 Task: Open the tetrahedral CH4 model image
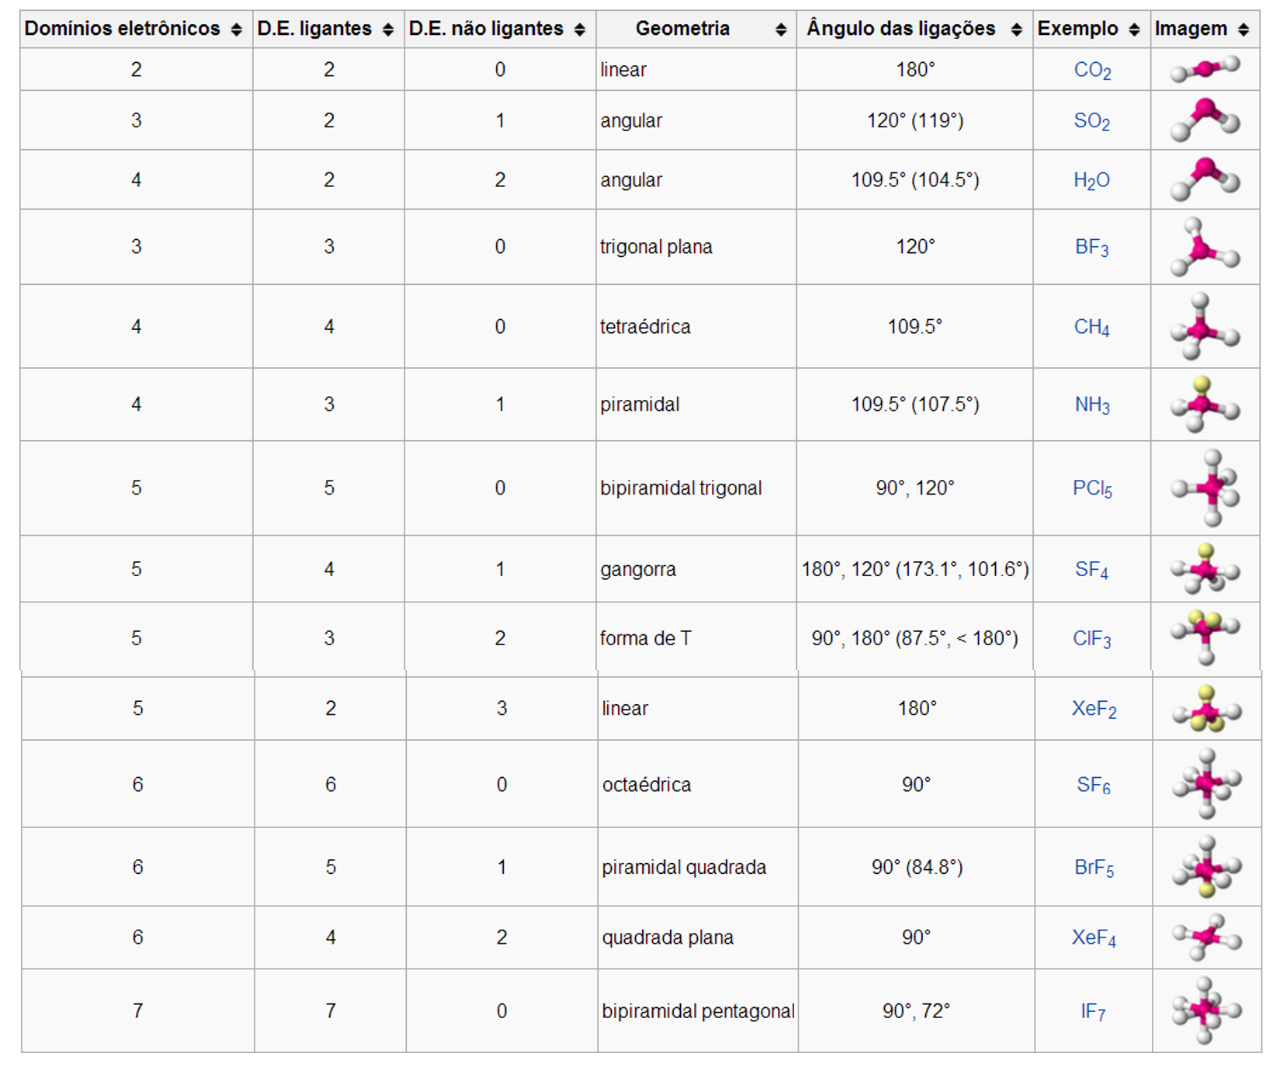coord(1205,327)
